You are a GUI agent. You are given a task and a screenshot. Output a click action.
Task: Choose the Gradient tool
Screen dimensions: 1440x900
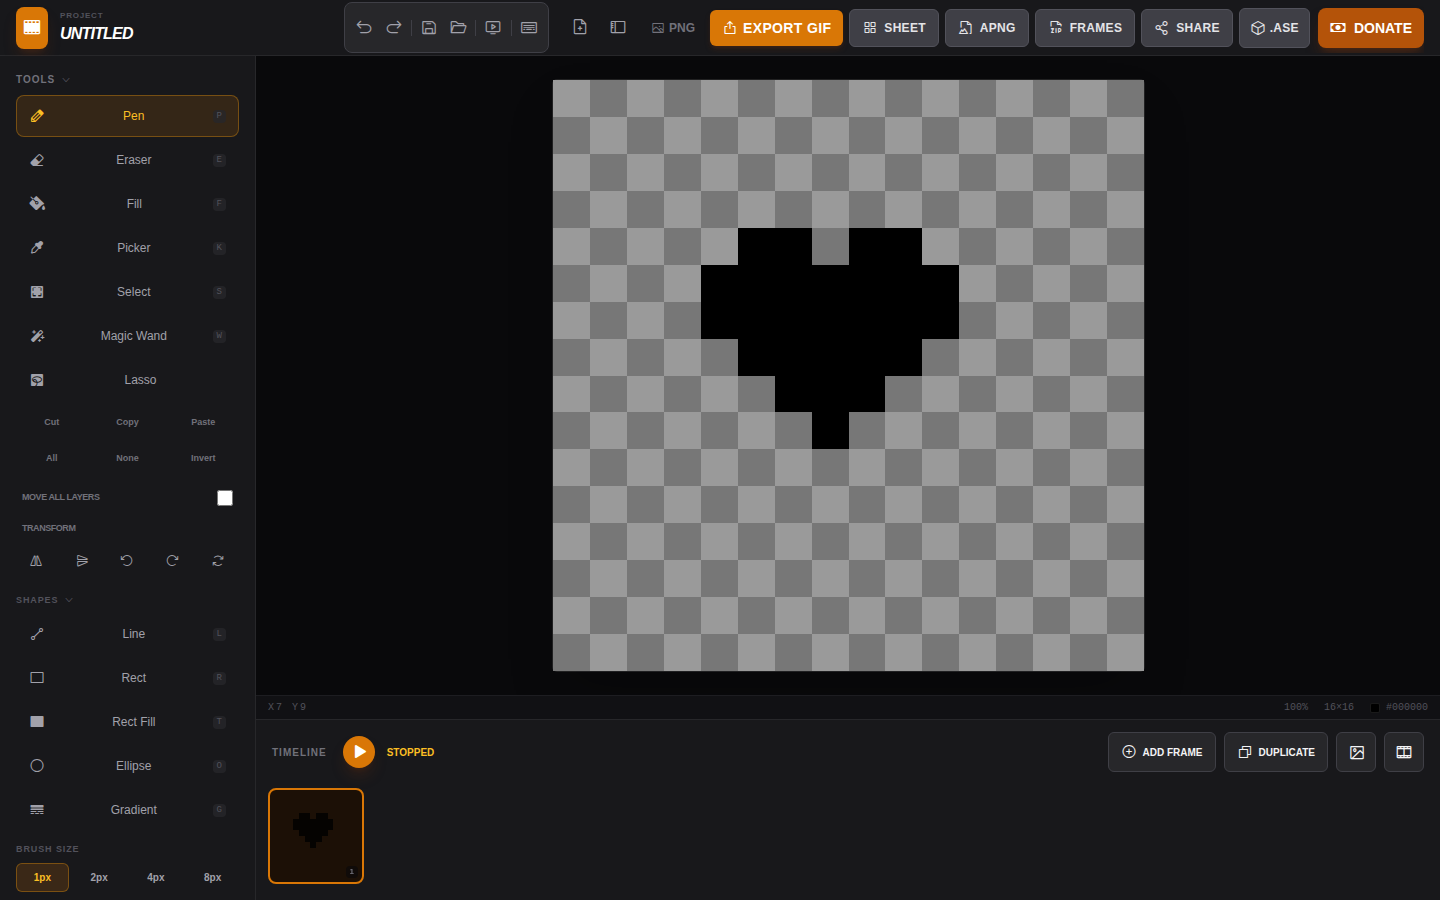pos(127,810)
